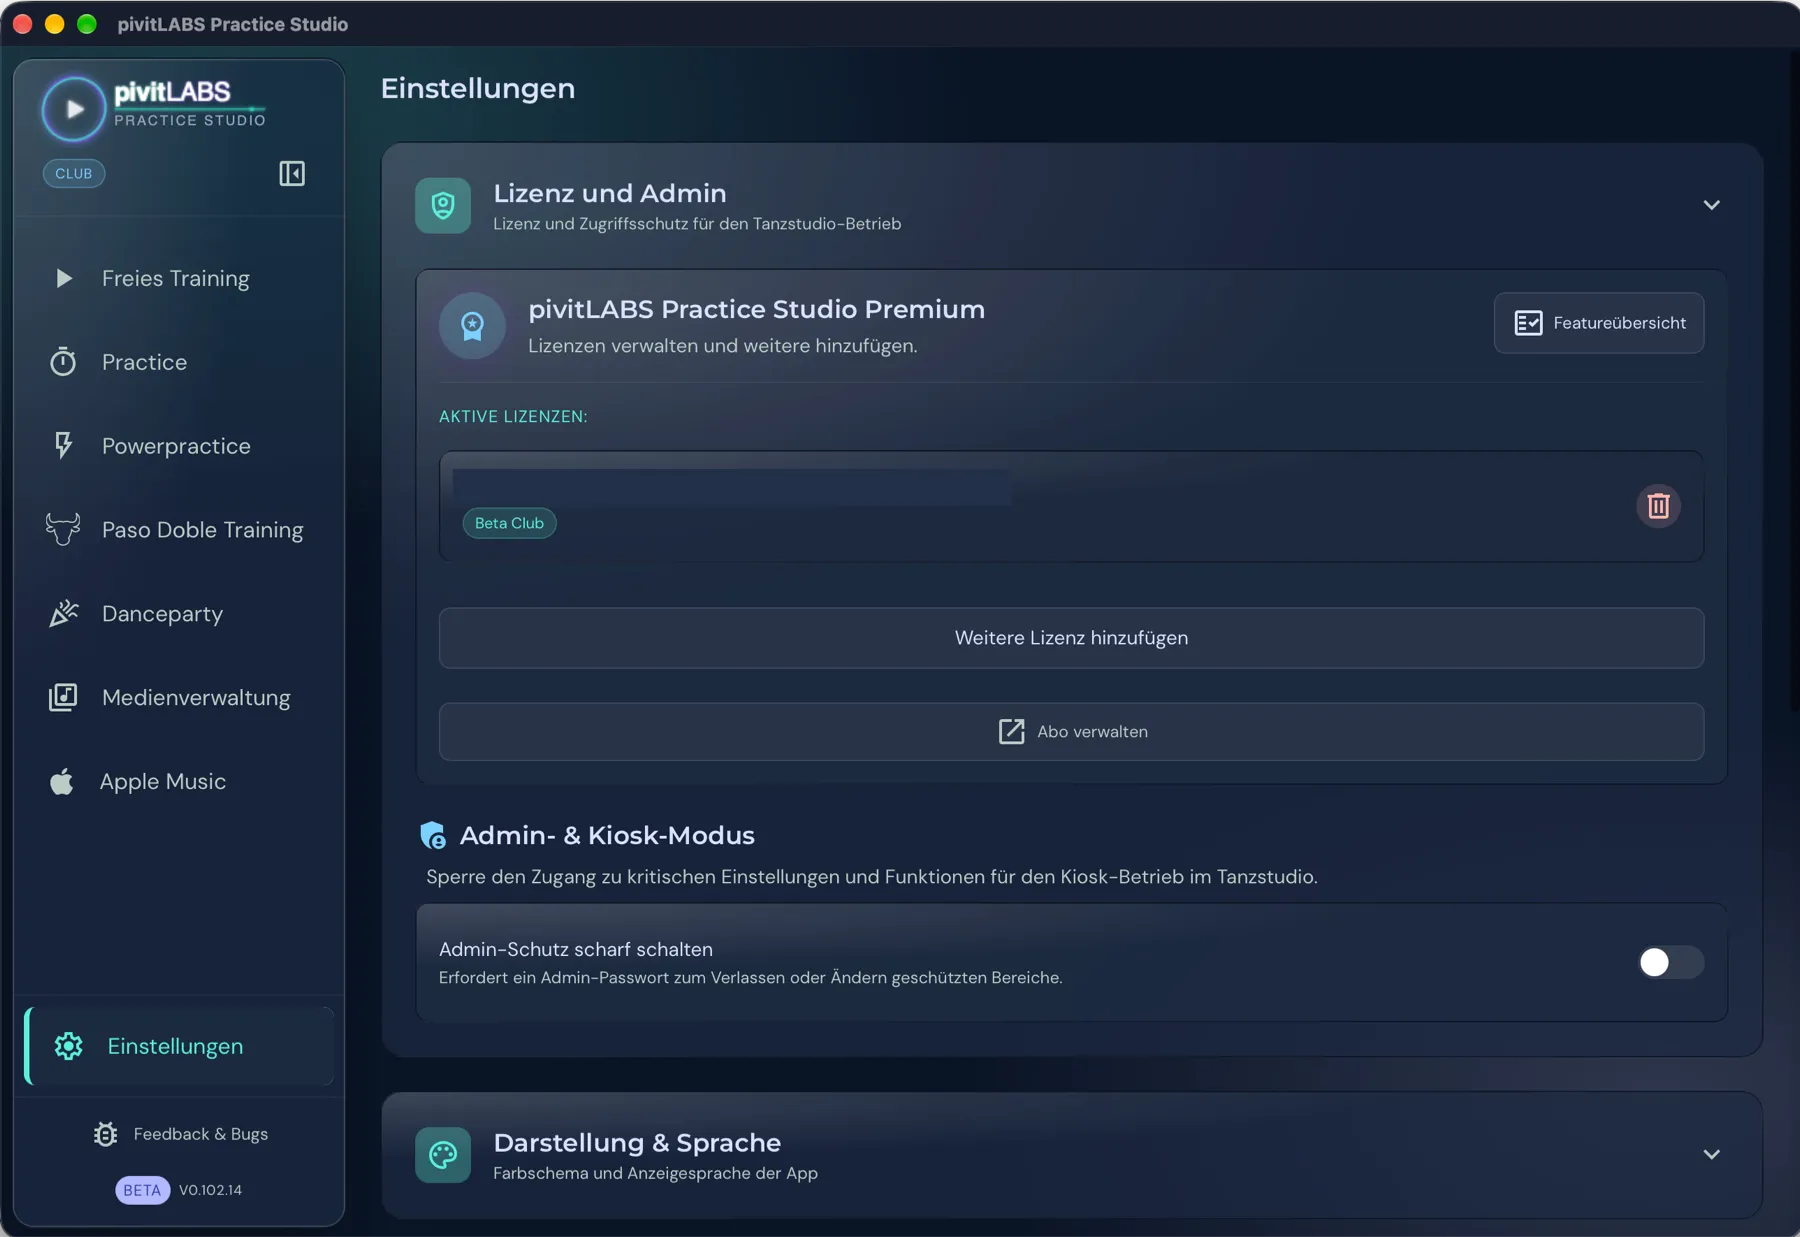Click the Premium award ribbon icon

click(x=472, y=325)
